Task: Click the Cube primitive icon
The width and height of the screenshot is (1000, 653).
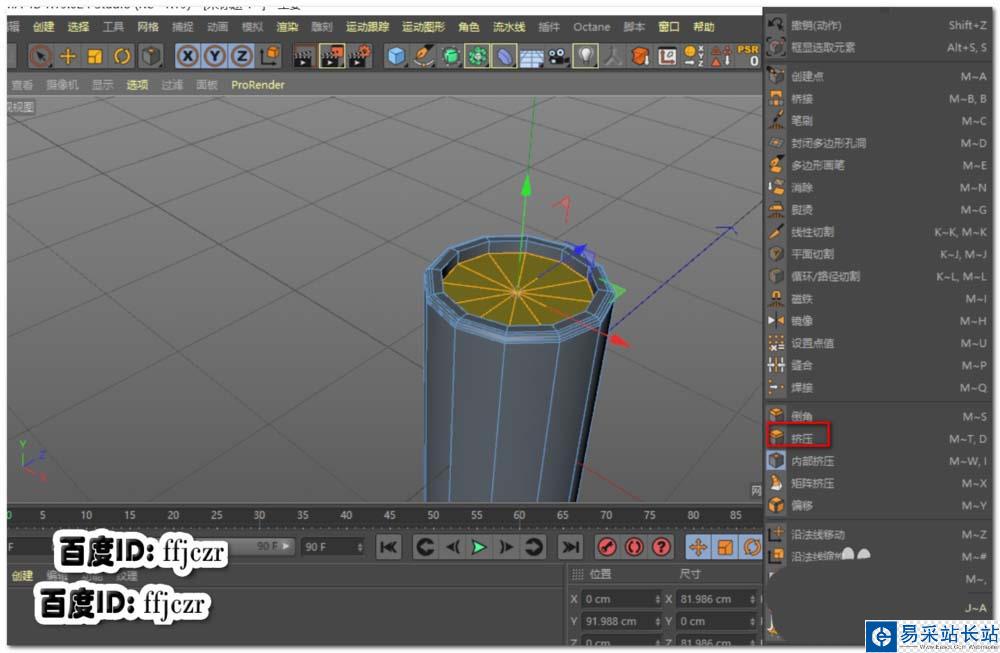Action: click(397, 57)
